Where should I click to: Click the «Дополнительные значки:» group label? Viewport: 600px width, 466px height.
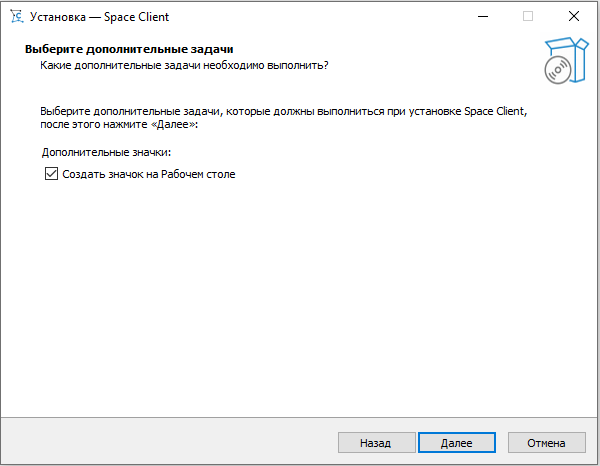pyautogui.click(x=106, y=152)
